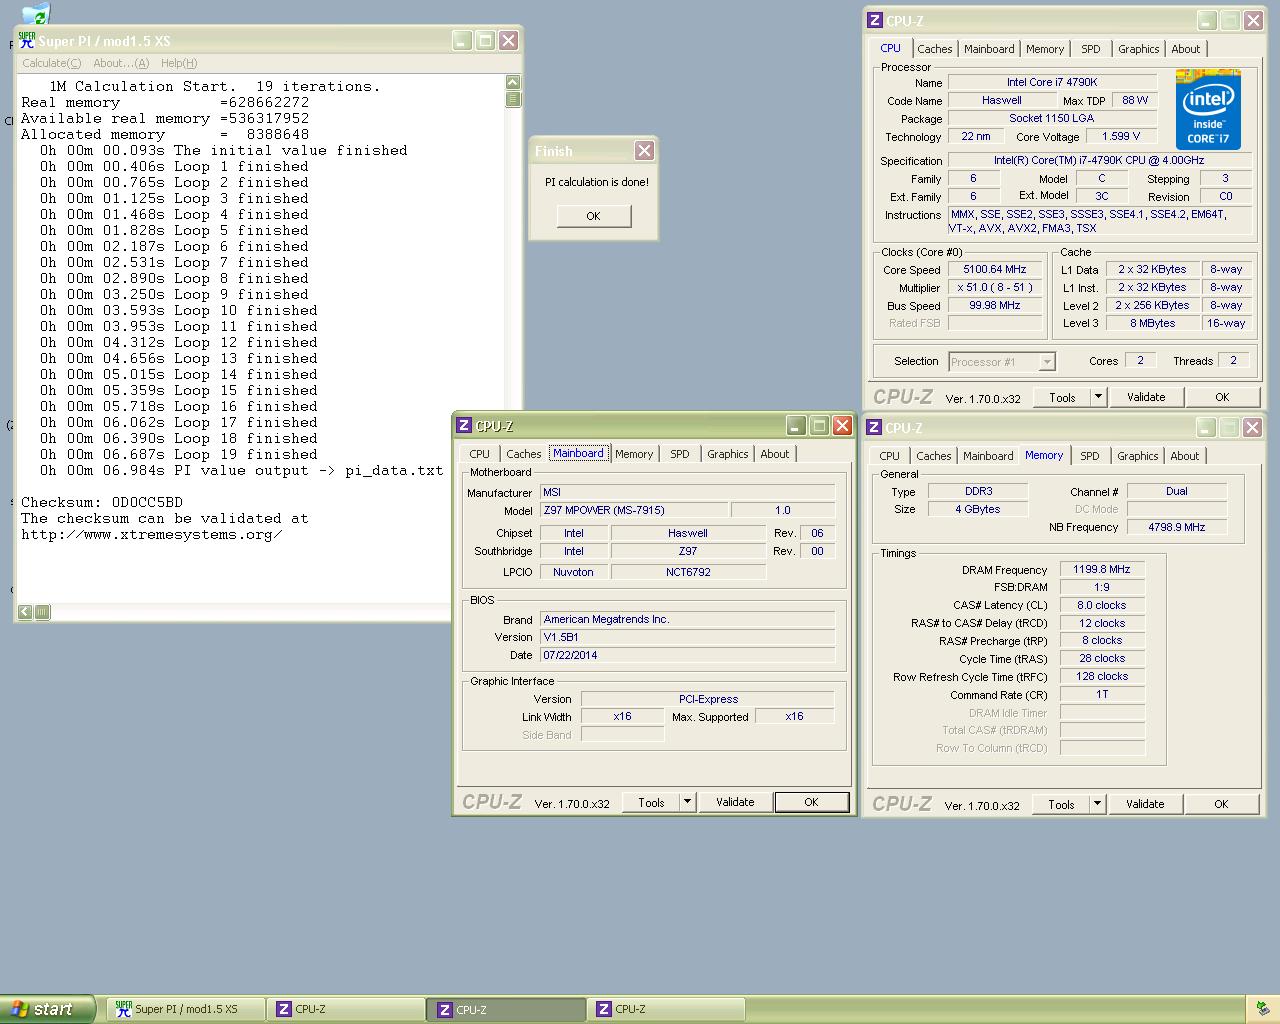
Task: Select Memory tab in CPU-Z Mainboard window
Action: [634, 454]
